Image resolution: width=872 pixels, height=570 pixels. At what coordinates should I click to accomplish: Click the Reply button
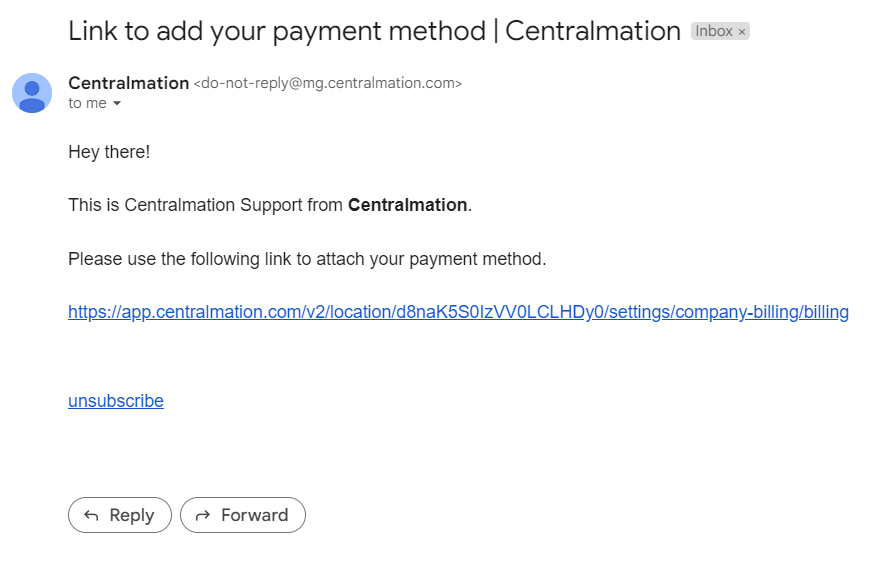tap(120, 515)
